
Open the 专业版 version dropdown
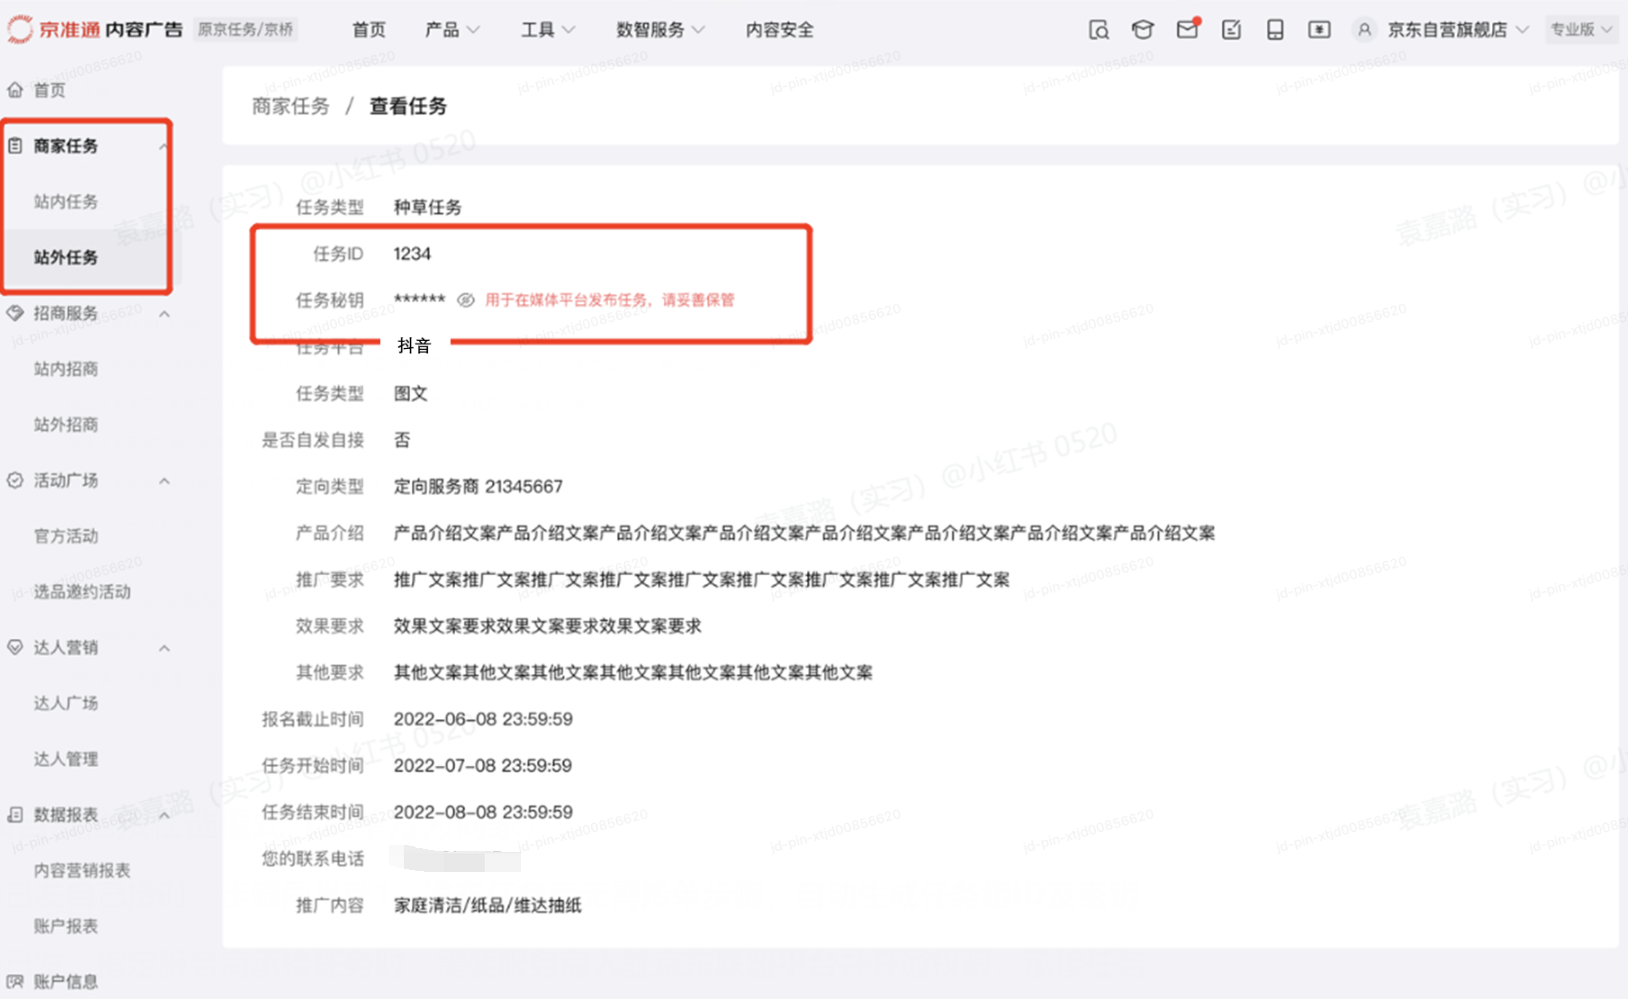pos(1581,30)
